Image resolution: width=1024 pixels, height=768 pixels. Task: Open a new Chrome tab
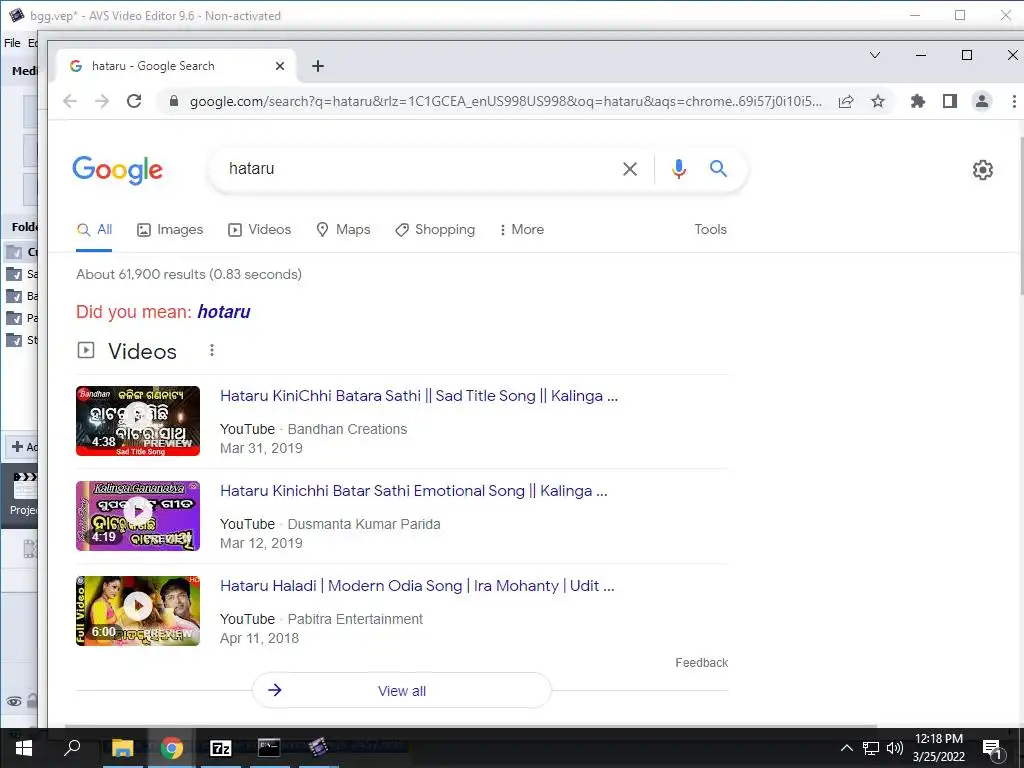coord(317,66)
